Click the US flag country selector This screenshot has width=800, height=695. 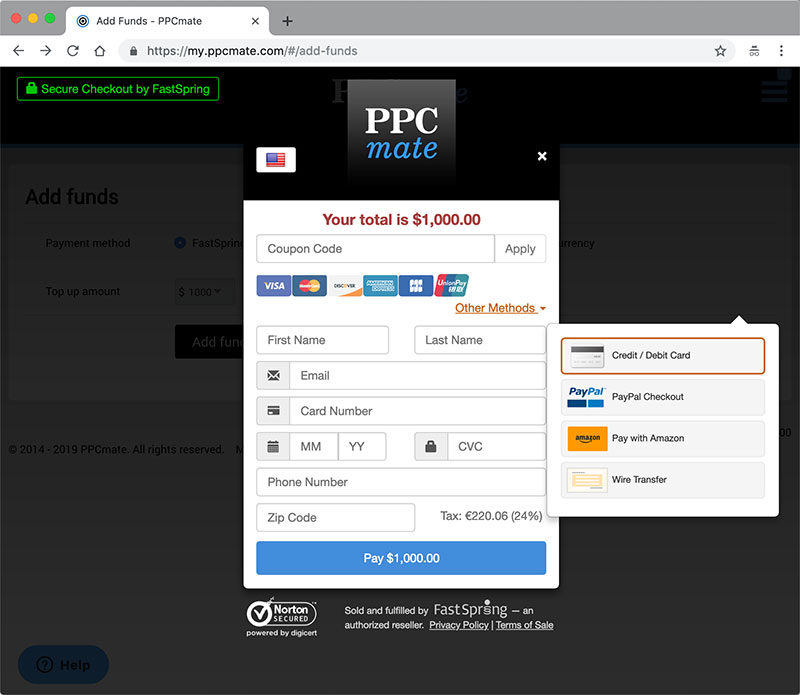[x=276, y=160]
